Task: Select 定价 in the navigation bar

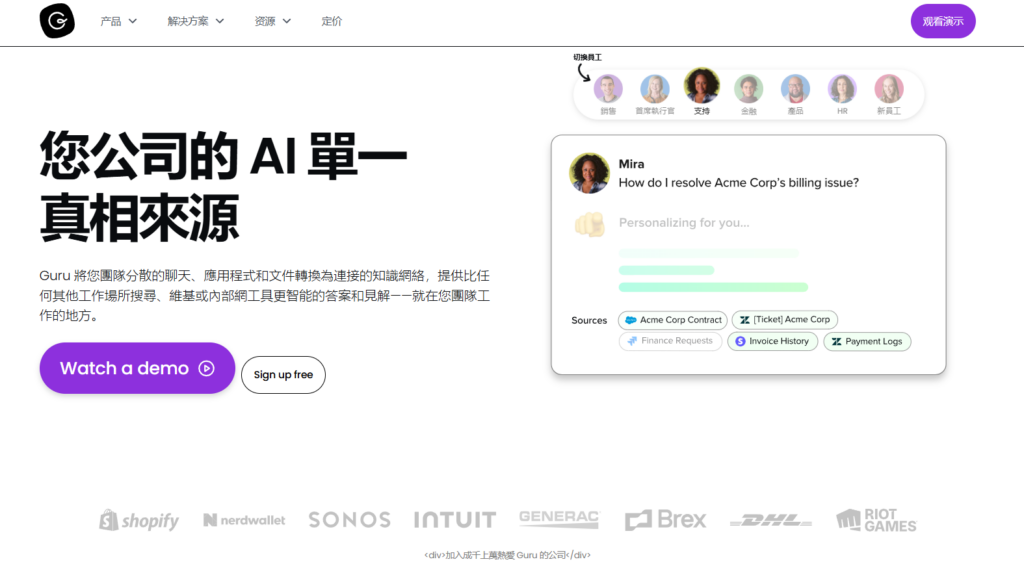Action: pos(331,20)
